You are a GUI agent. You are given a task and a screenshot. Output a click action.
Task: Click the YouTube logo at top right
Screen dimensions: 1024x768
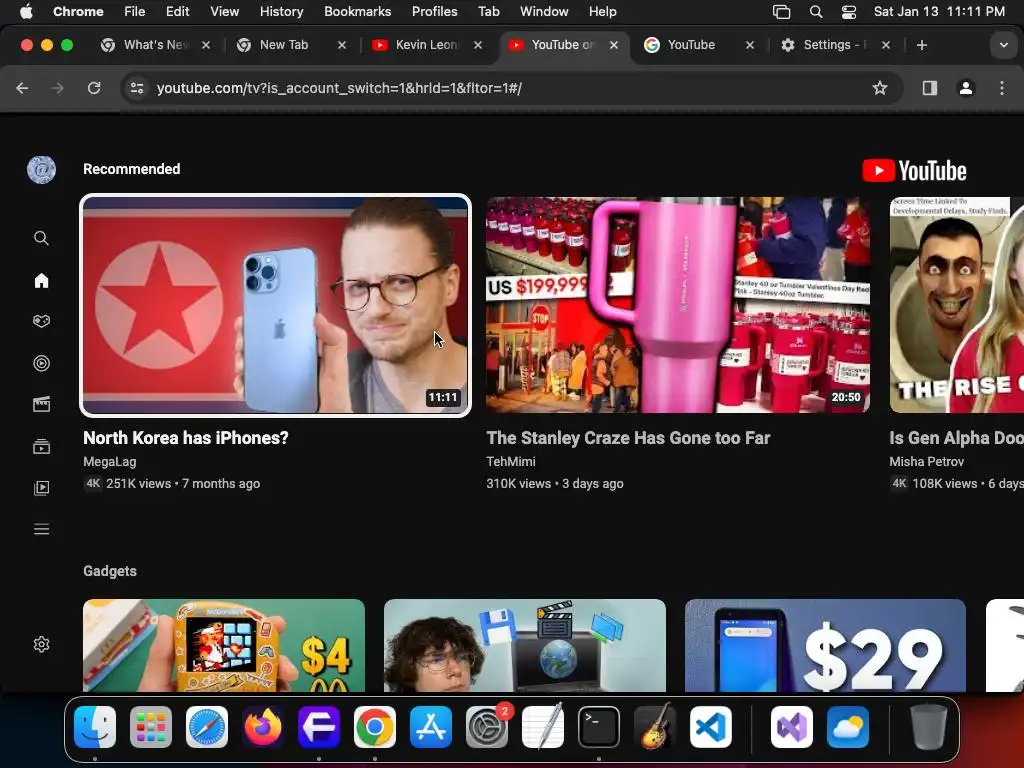pyautogui.click(x=914, y=170)
